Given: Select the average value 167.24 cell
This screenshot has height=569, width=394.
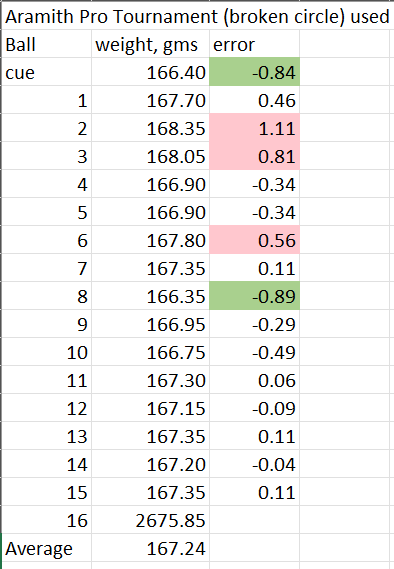Looking at the screenshot, I should [x=150, y=548].
